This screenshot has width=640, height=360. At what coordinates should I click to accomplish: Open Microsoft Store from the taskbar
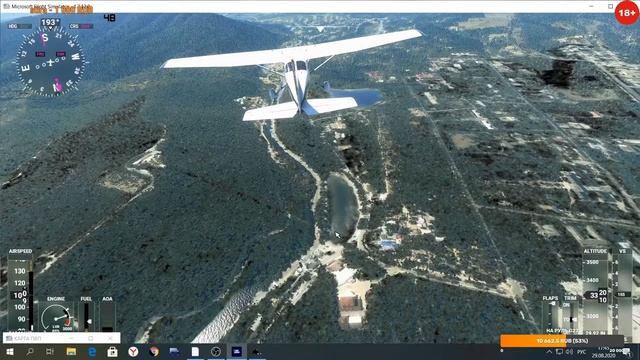[x=112, y=352]
